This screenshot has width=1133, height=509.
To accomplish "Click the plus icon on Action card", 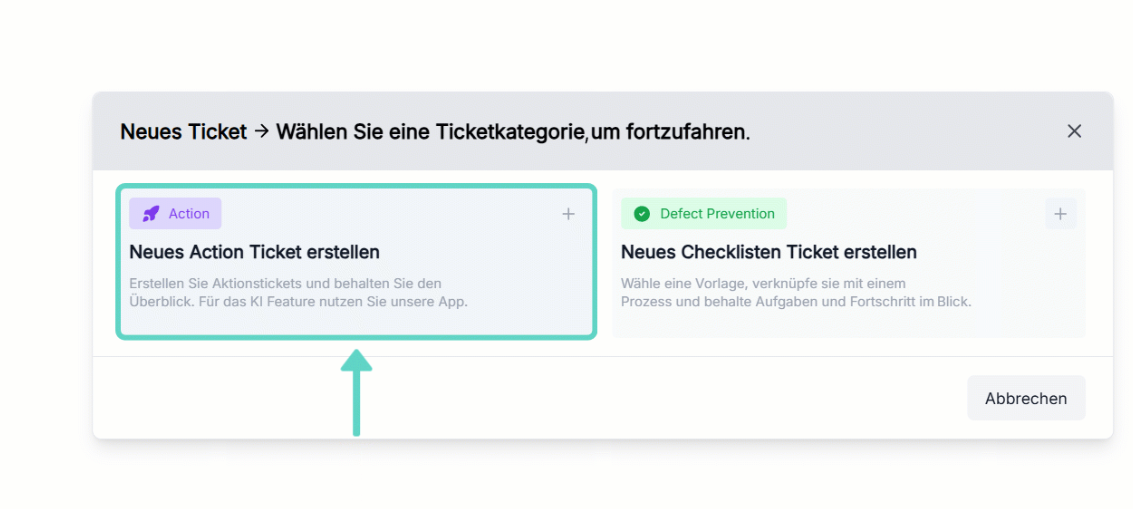I will 569,213.
